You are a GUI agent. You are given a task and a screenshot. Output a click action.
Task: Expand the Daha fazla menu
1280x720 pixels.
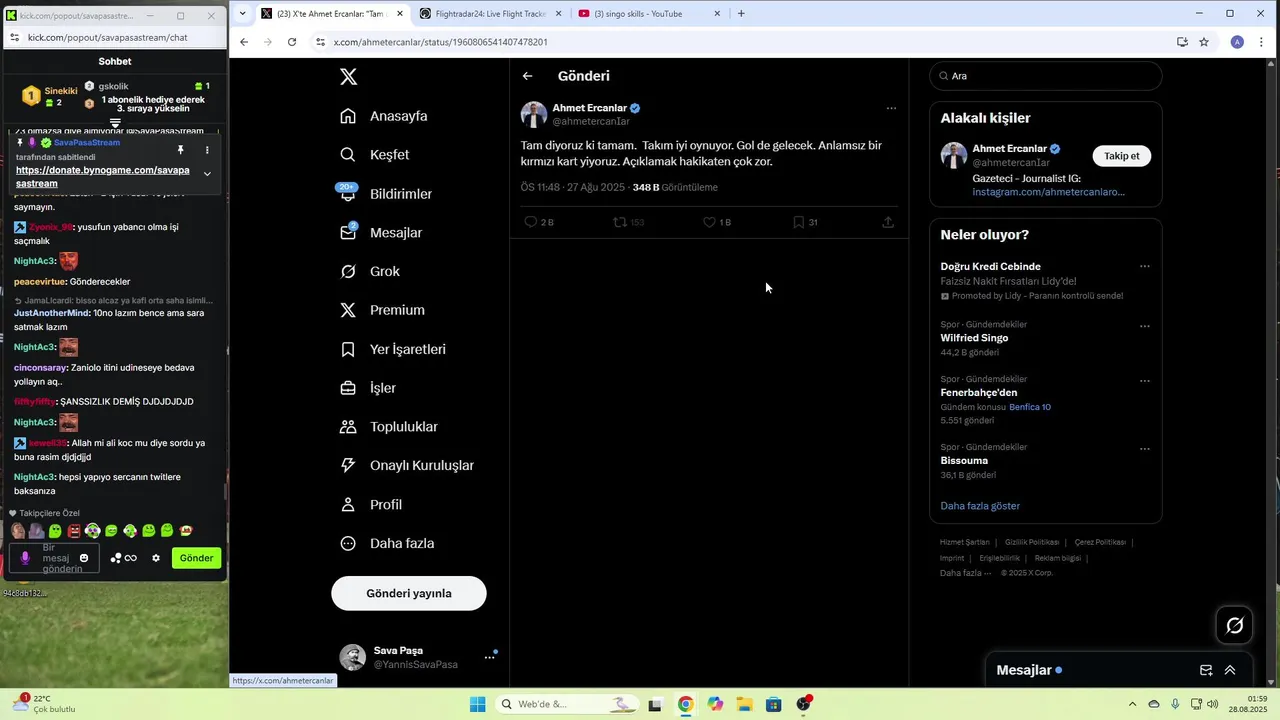click(388, 544)
